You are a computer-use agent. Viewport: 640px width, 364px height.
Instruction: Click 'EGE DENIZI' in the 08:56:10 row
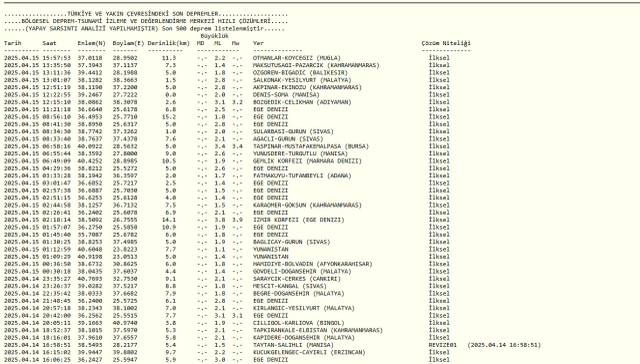click(x=270, y=117)
